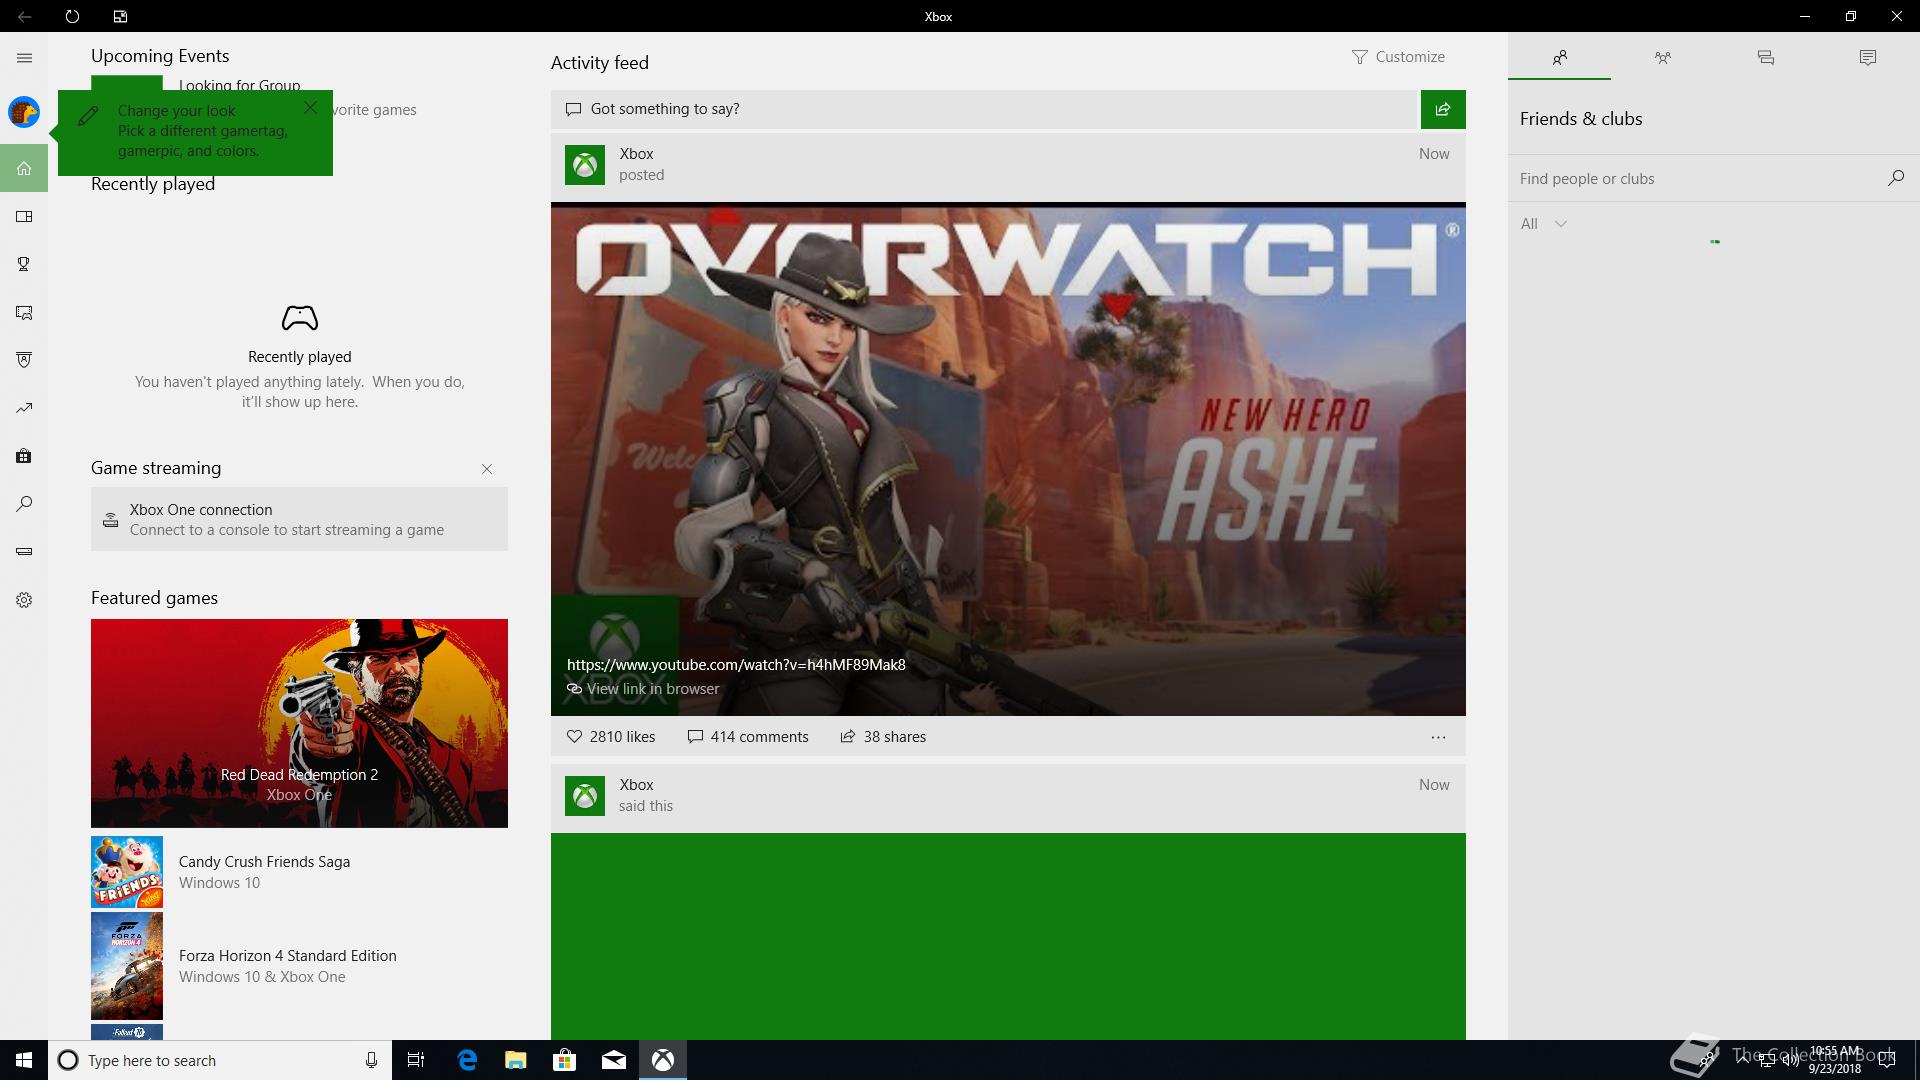Open Clubs shield icon
The width and height of the screenshot is (1920, 1080).
tap(24, 360)
